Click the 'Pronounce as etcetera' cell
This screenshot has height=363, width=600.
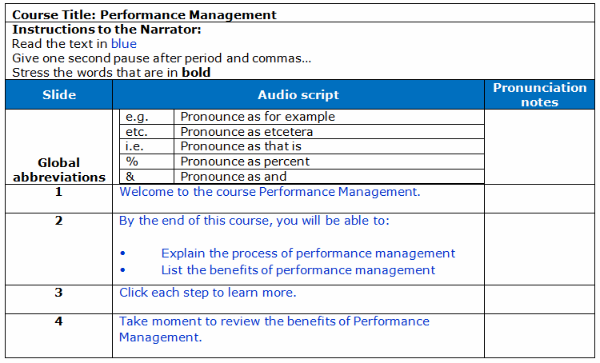tap(329, 132)
